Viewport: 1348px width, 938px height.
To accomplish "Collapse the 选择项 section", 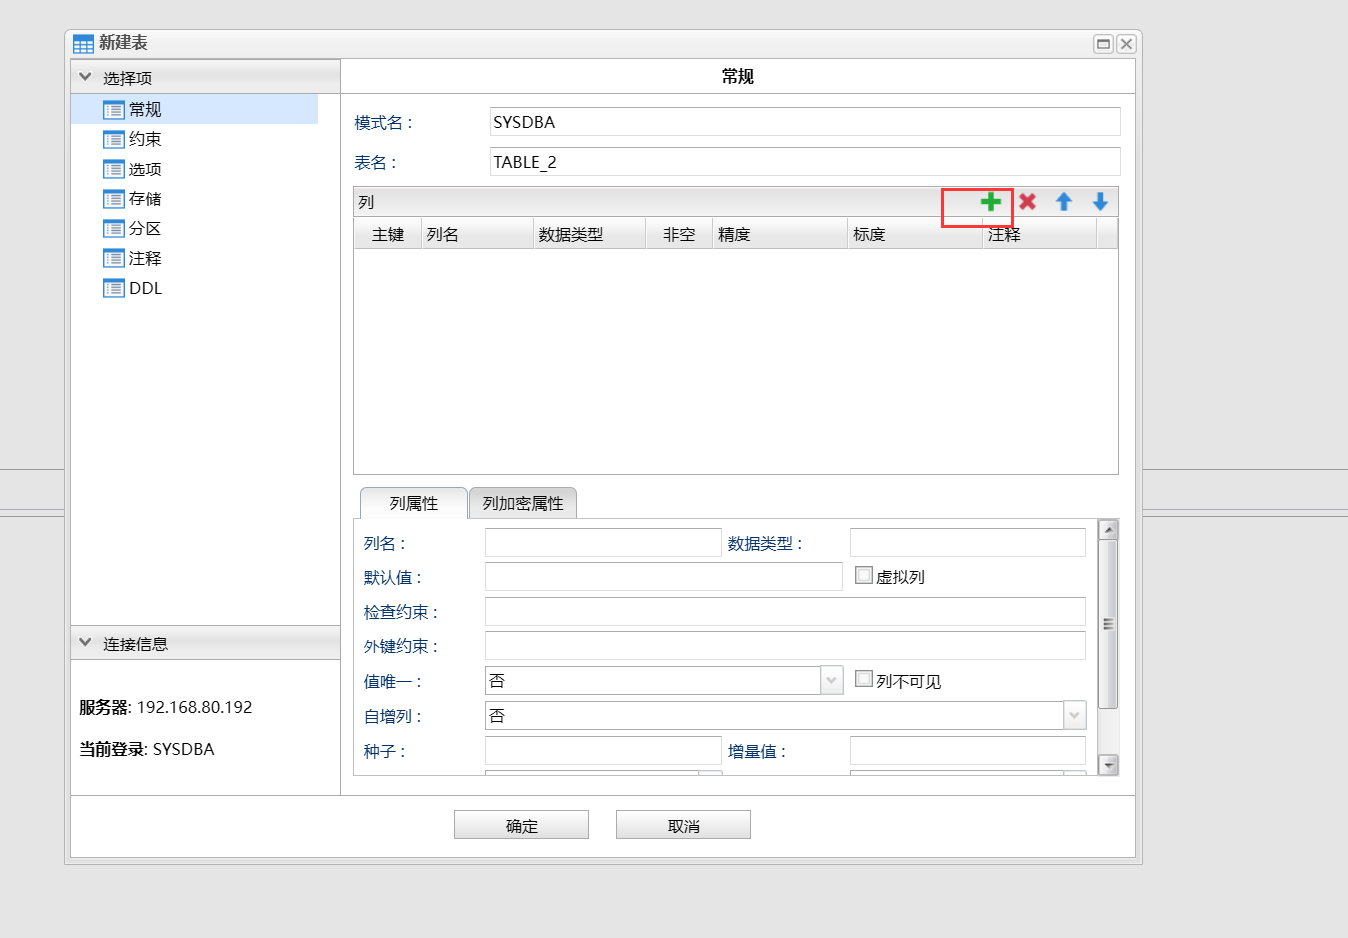I will [x=85, y=76].
